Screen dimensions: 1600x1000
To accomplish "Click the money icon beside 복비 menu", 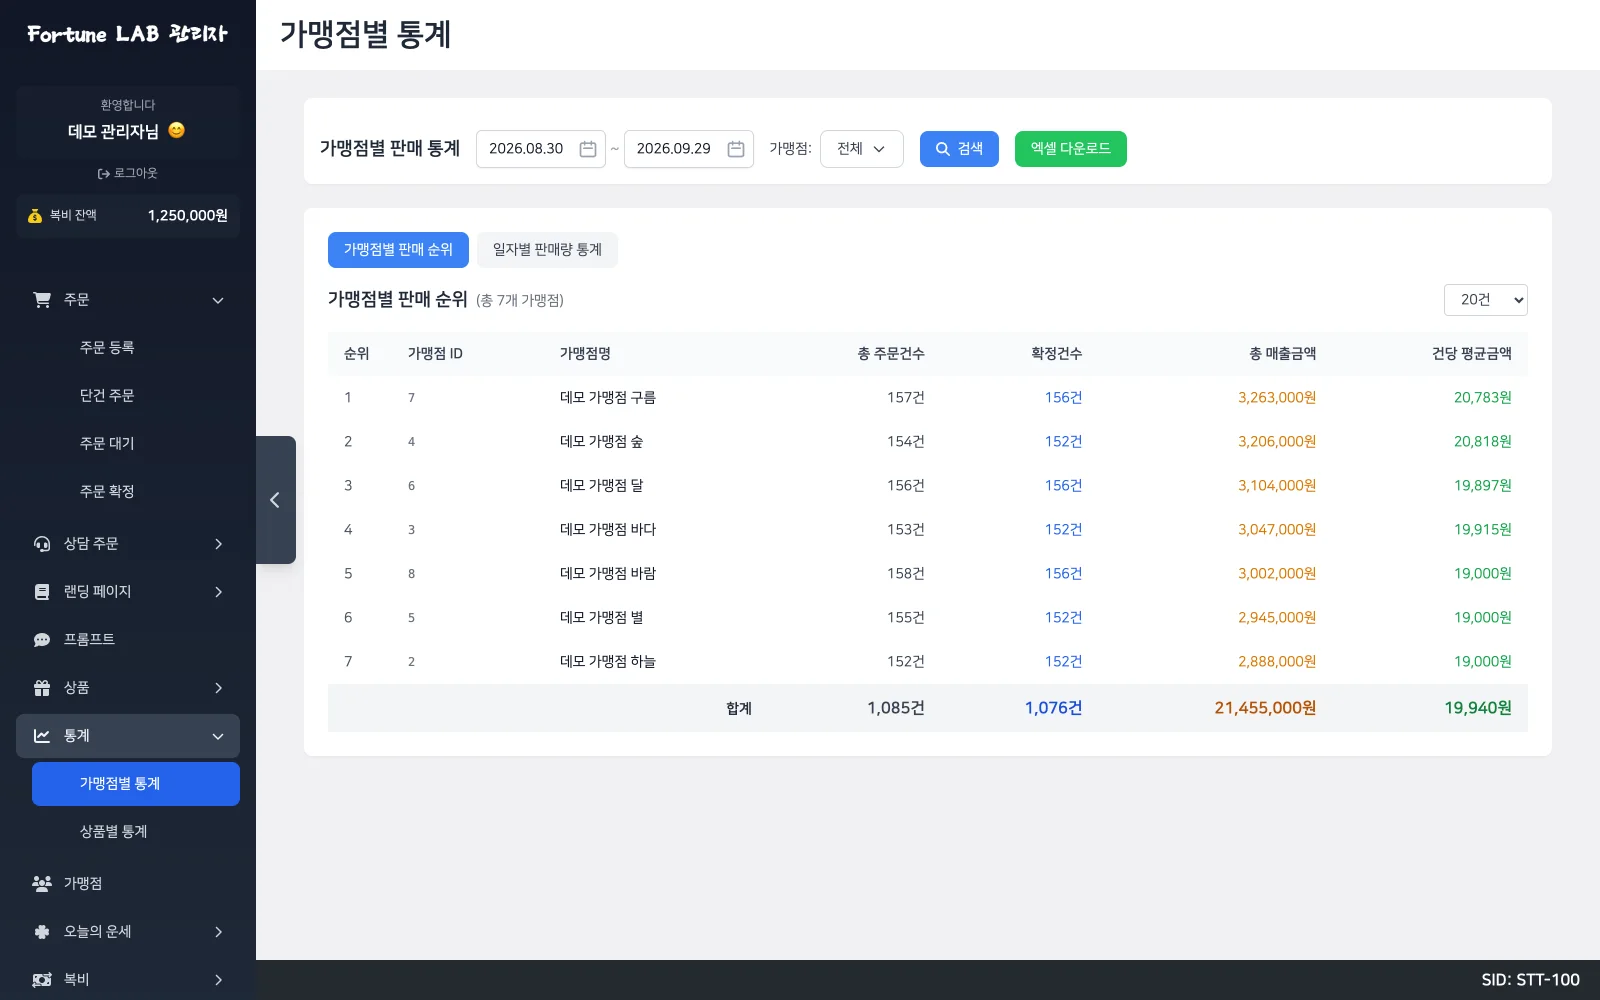I will [42, 980].
